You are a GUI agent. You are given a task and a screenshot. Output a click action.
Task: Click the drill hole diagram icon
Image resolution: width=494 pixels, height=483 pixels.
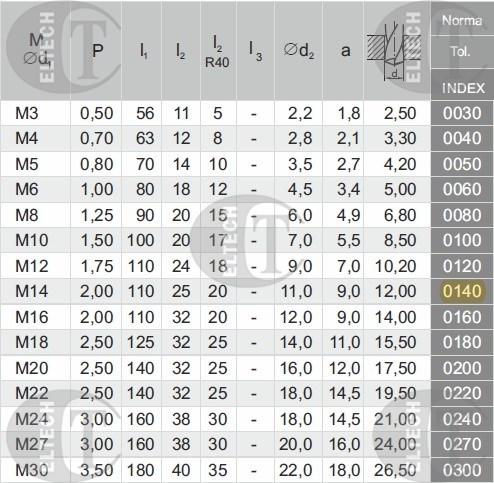click(x=394, y=51)
